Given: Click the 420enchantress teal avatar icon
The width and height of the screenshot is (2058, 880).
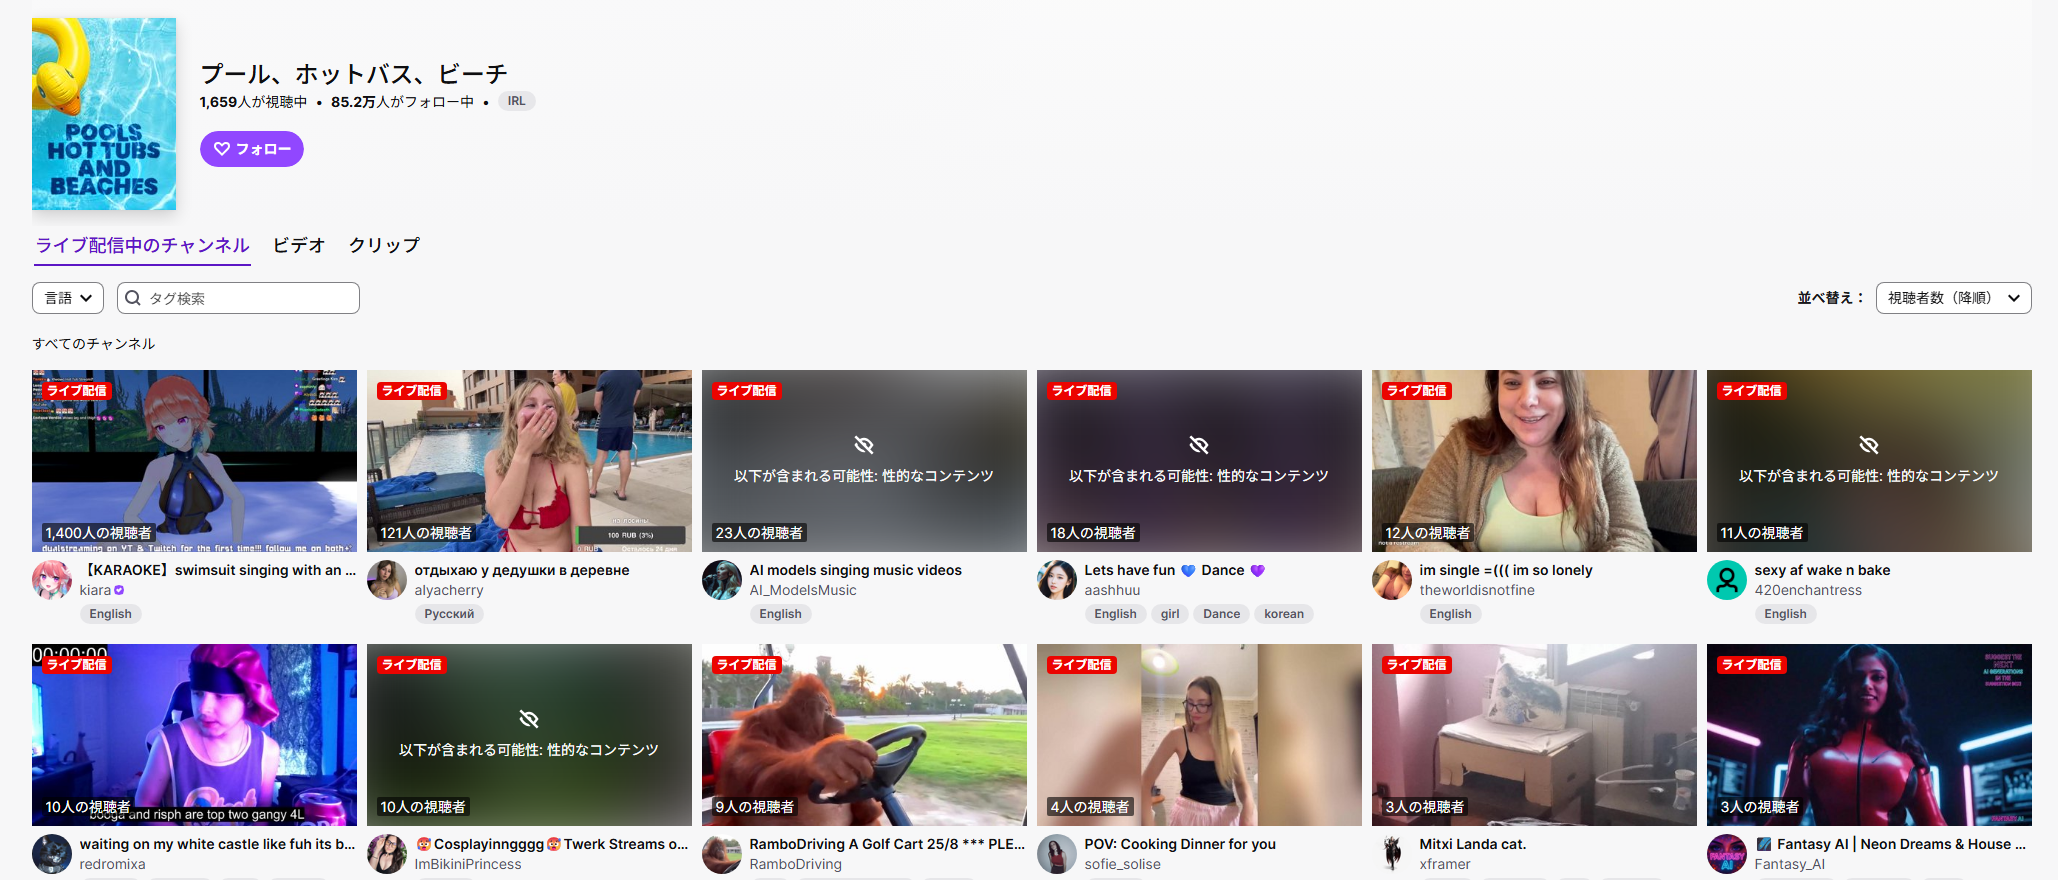Looking at the screenshot, I should 1726,580.
